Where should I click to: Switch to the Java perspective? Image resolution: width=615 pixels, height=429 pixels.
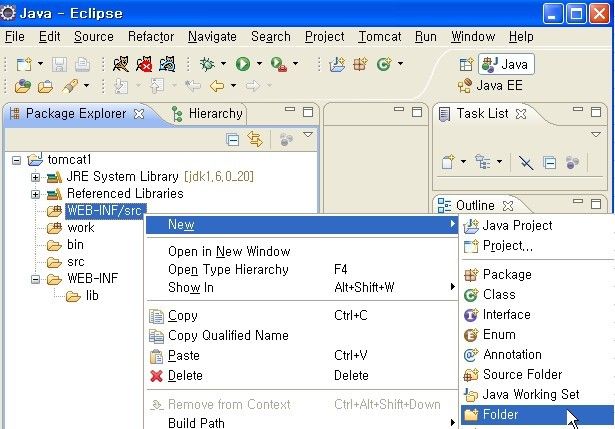click(506, 64)
